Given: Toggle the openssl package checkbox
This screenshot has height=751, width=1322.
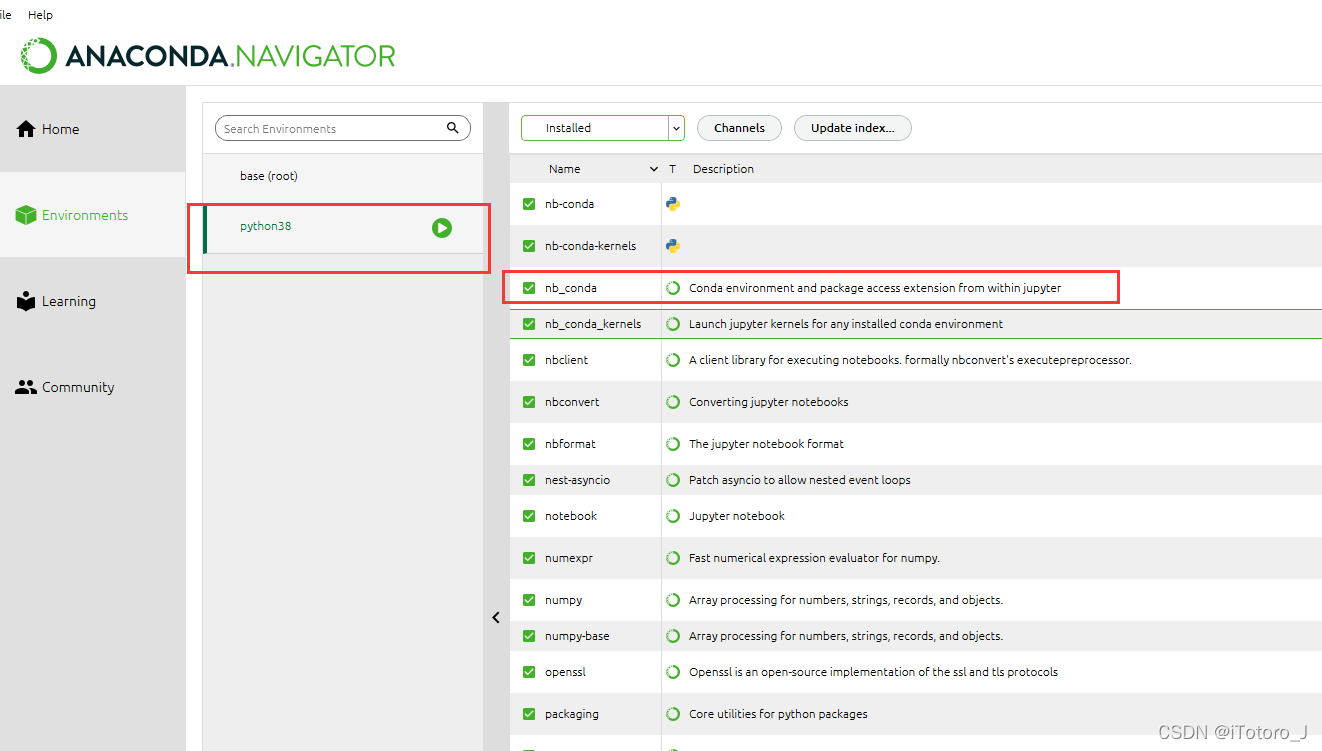Looking at the screenshot, I should tap(529, 672).
